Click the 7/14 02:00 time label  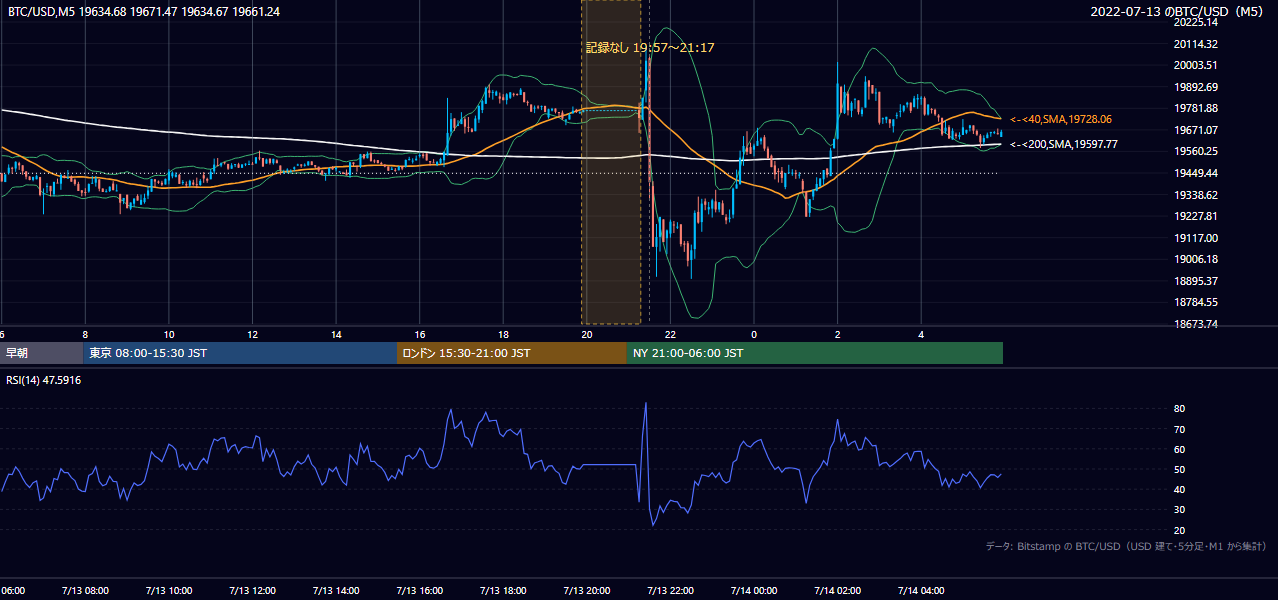pos(837,591)
